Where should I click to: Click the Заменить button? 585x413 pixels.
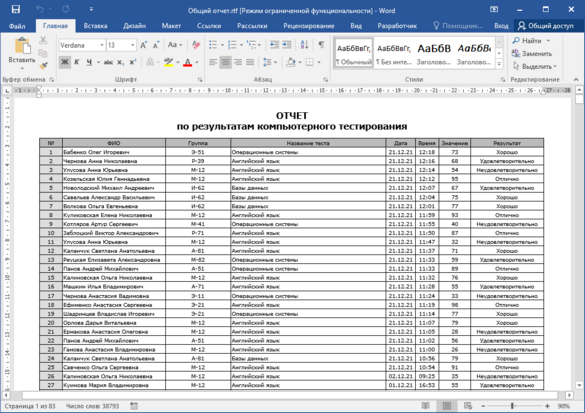(532, 54)
